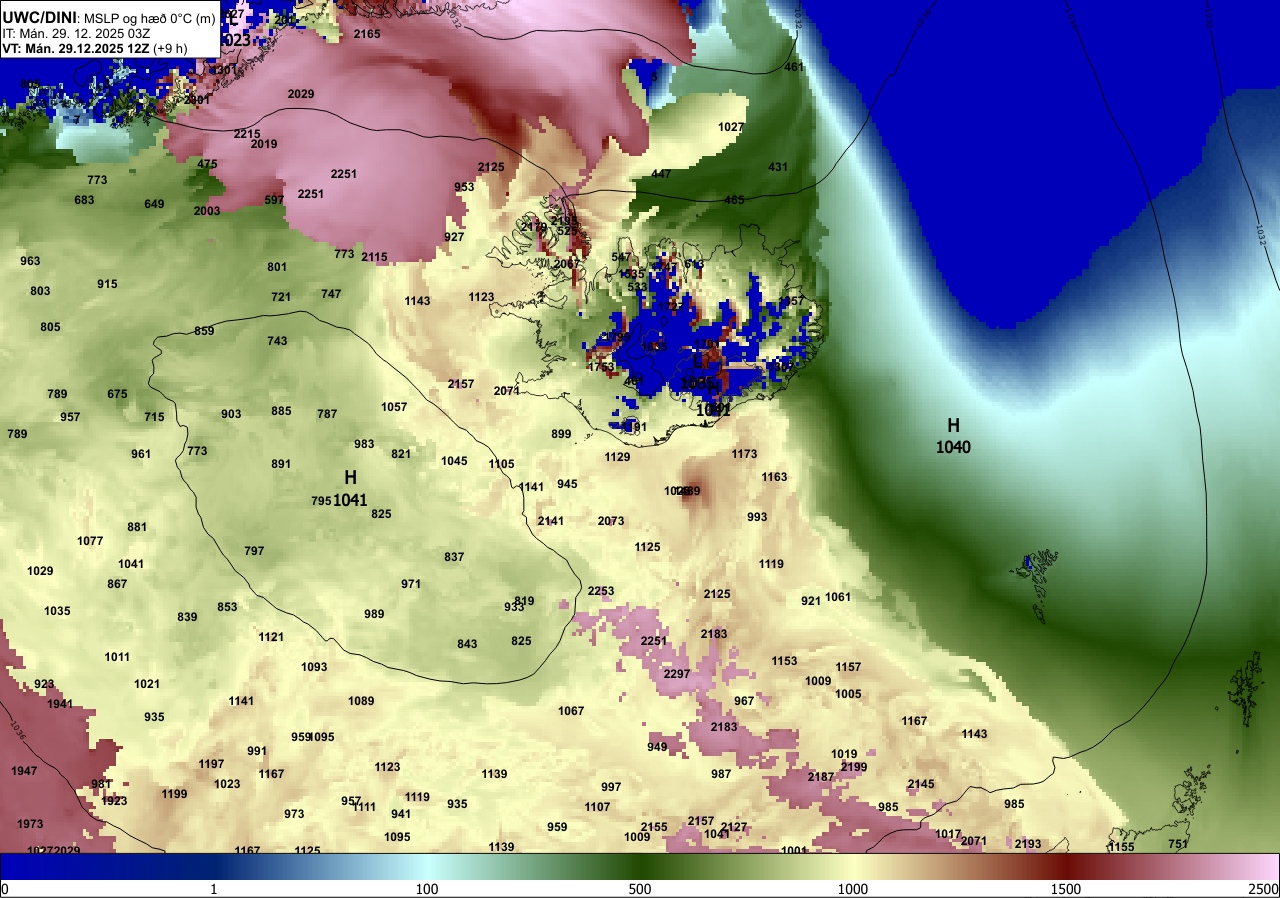Click the map value 797
The height and width of the screenshot is (898, 1280).
pos(254,551)
